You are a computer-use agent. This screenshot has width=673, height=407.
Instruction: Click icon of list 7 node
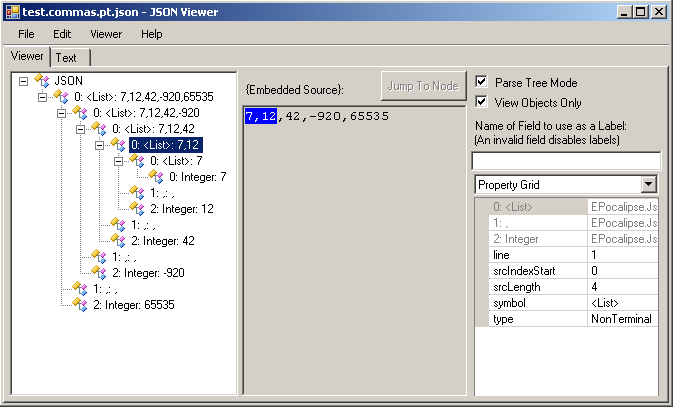coord(136,161)
